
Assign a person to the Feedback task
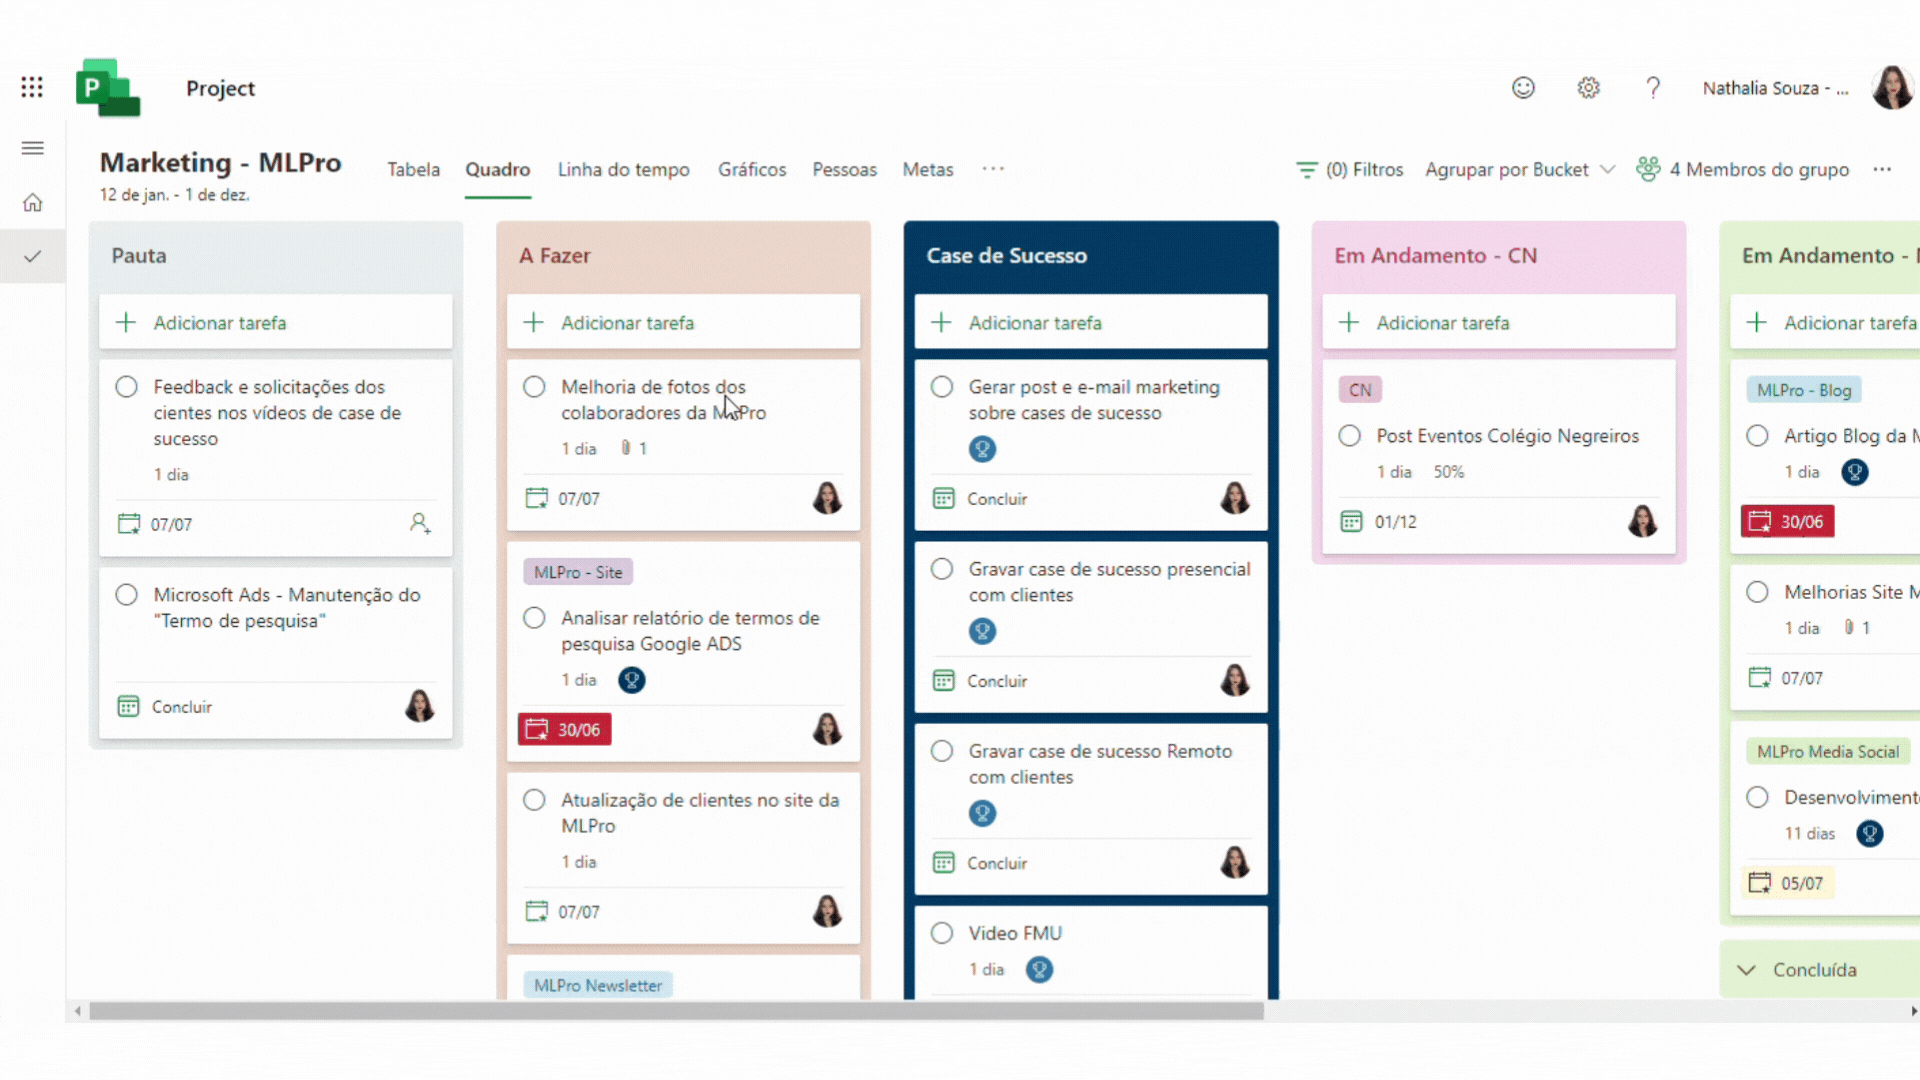pyautogui.click(x=420, y=523)
